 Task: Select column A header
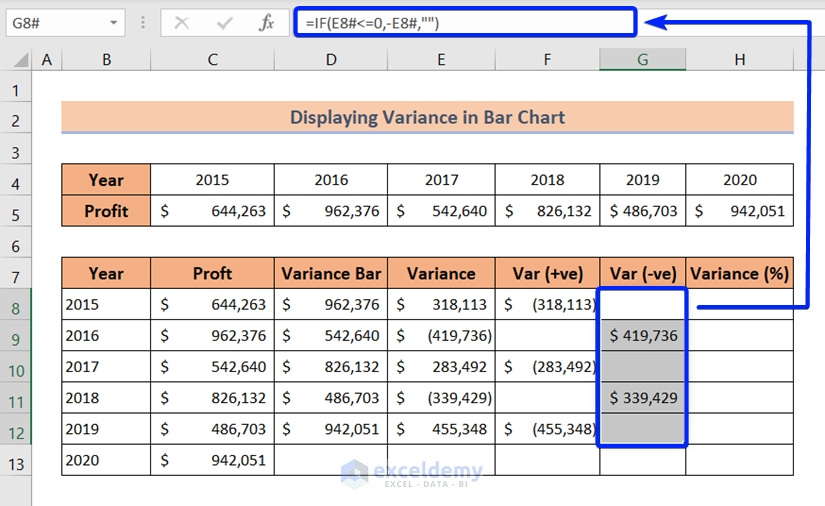coord(47,60)
